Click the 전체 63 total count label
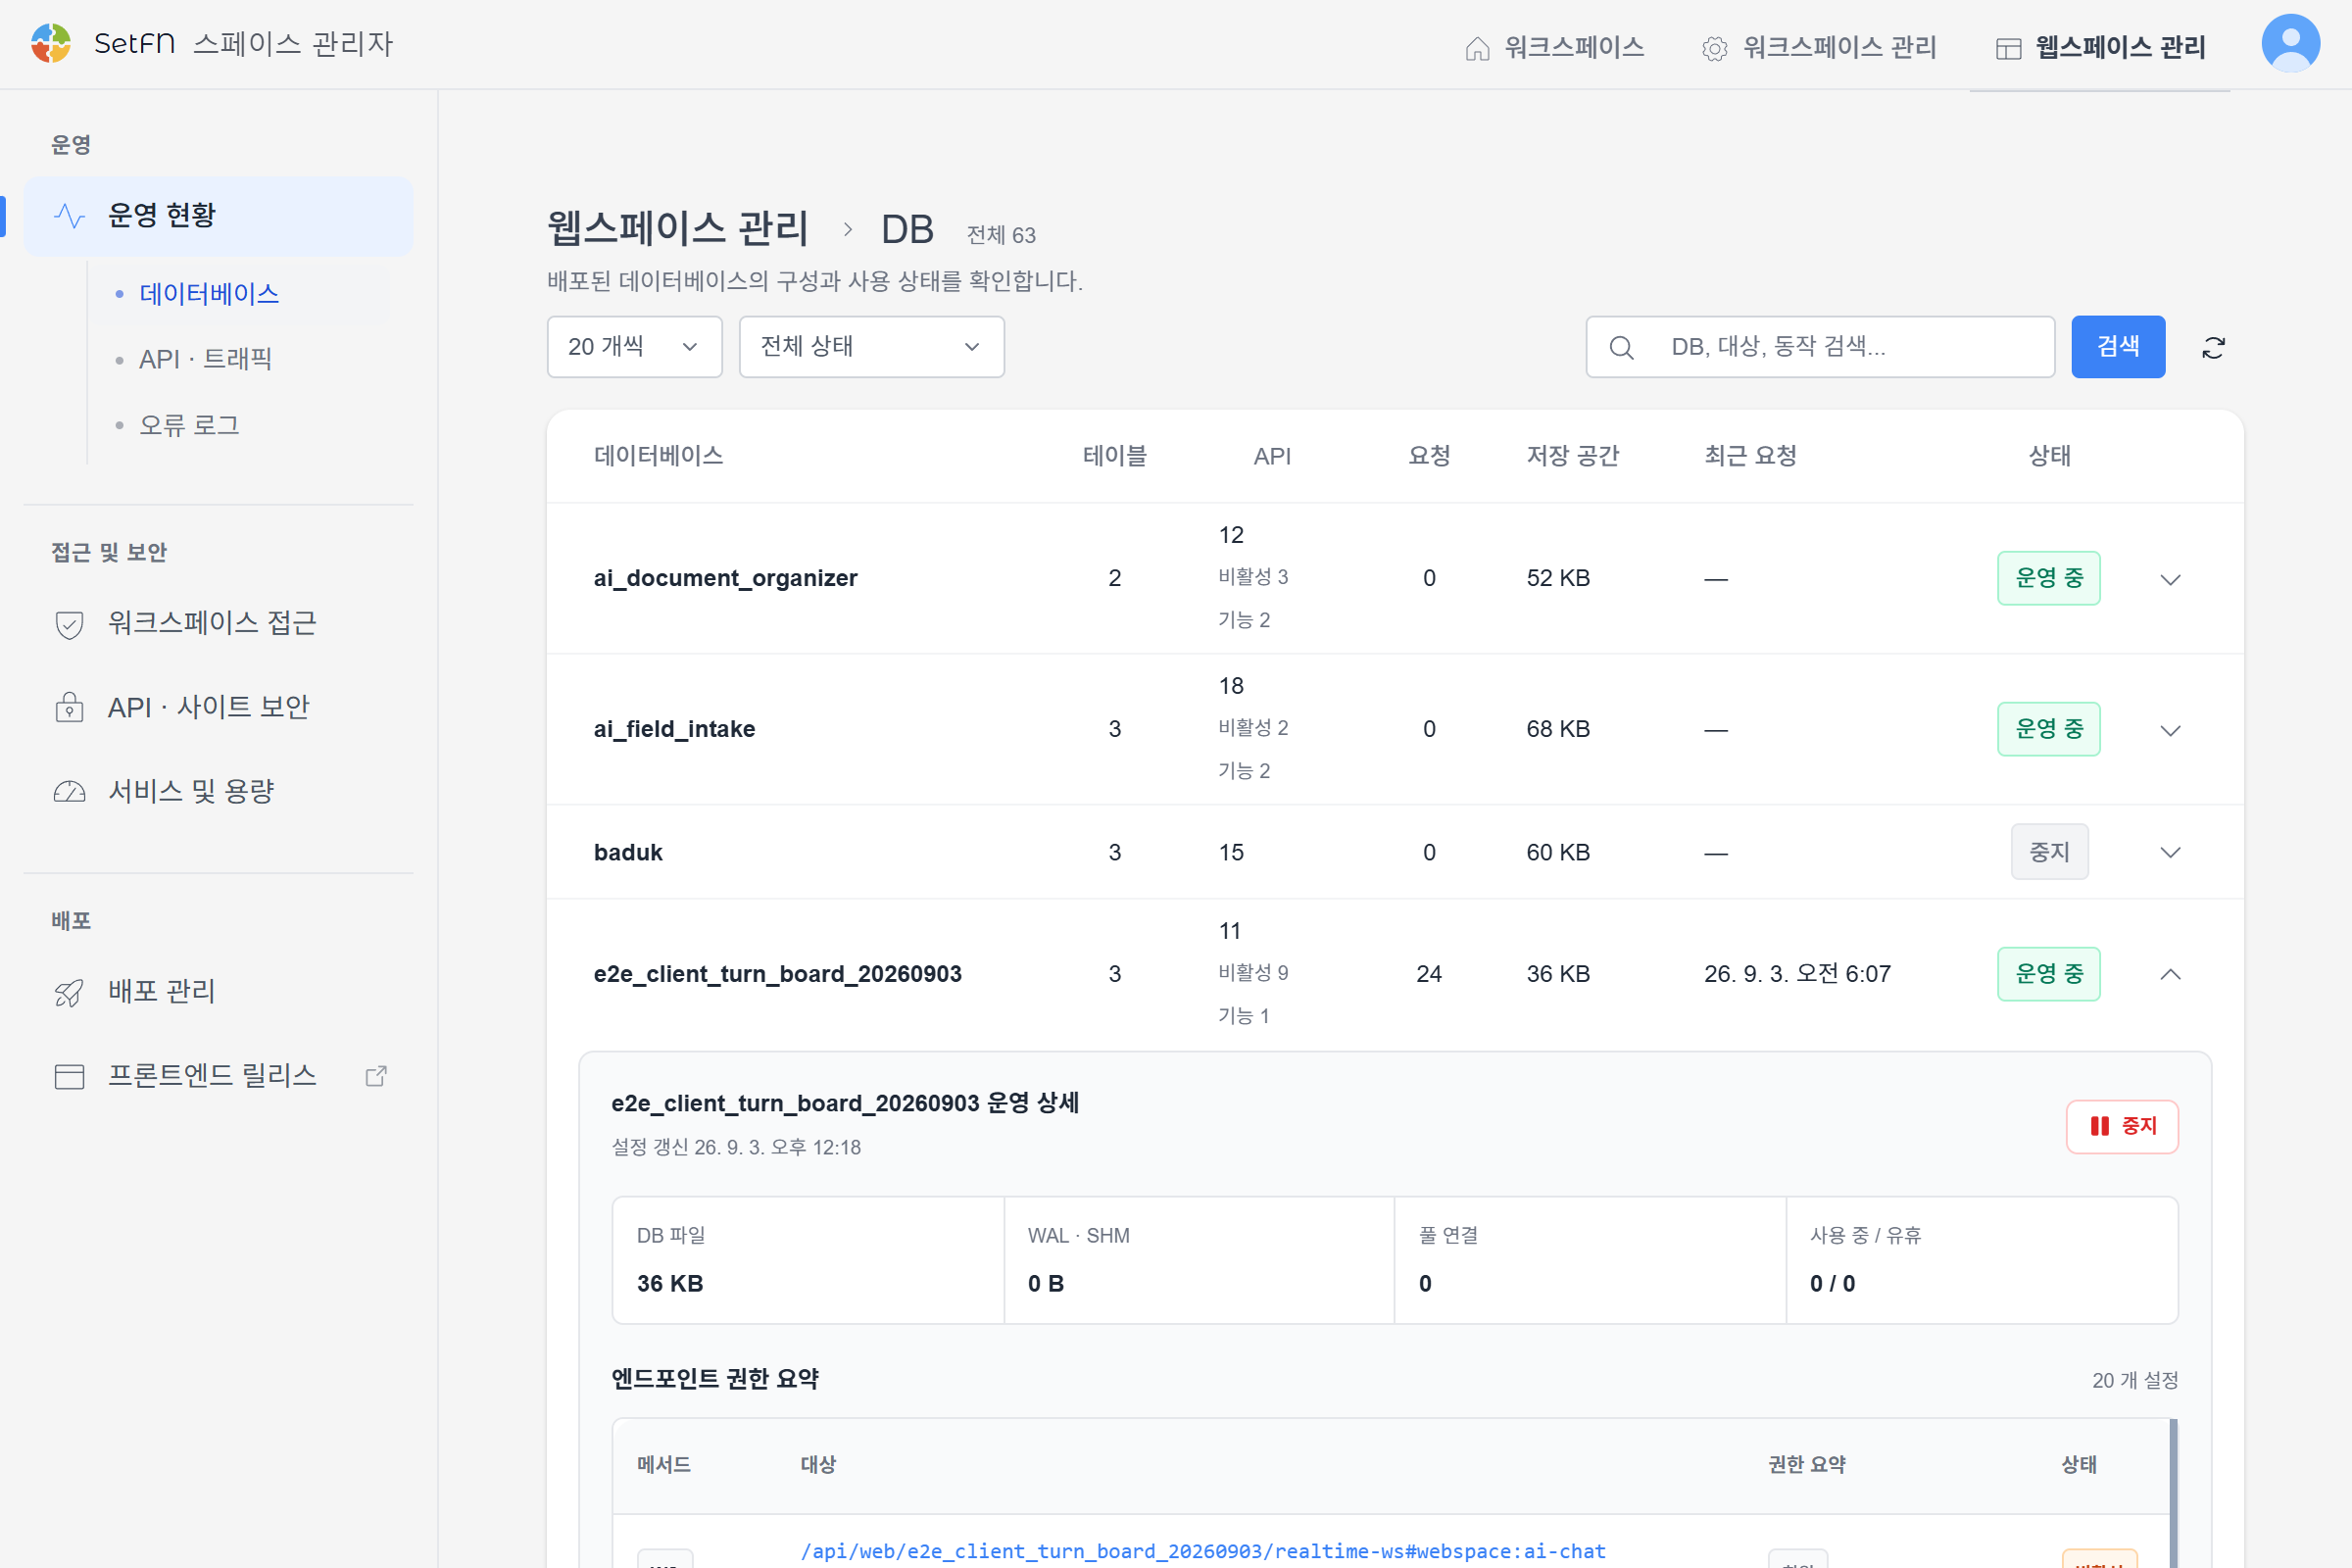 [1001, 235]
